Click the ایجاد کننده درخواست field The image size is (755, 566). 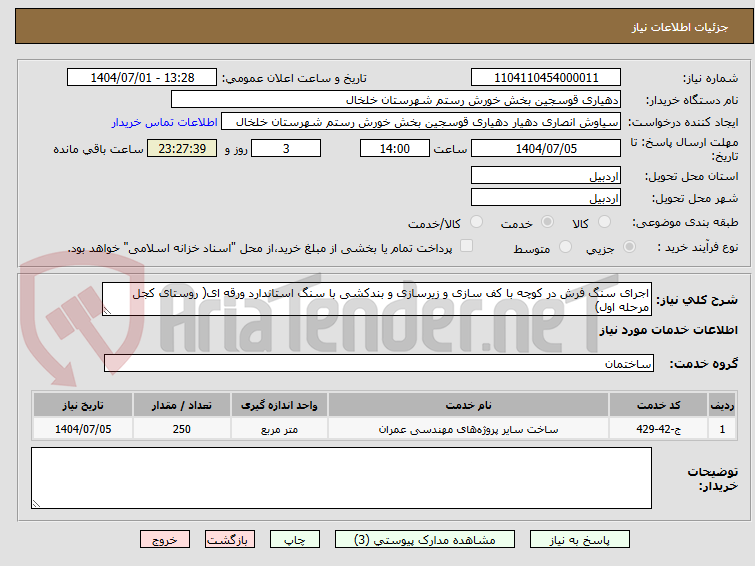click(x=421, y=122)
